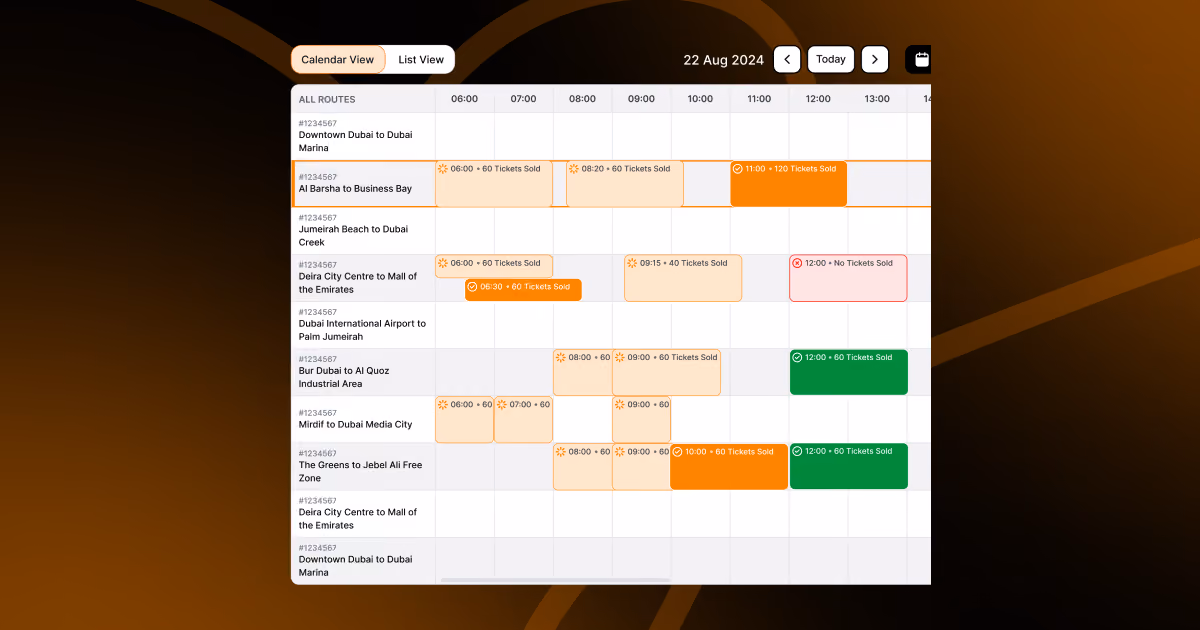This screenshot has height=630, width=1200.
Task: Advance to the next day with the right chevron
Action: [x=875, y=59]
